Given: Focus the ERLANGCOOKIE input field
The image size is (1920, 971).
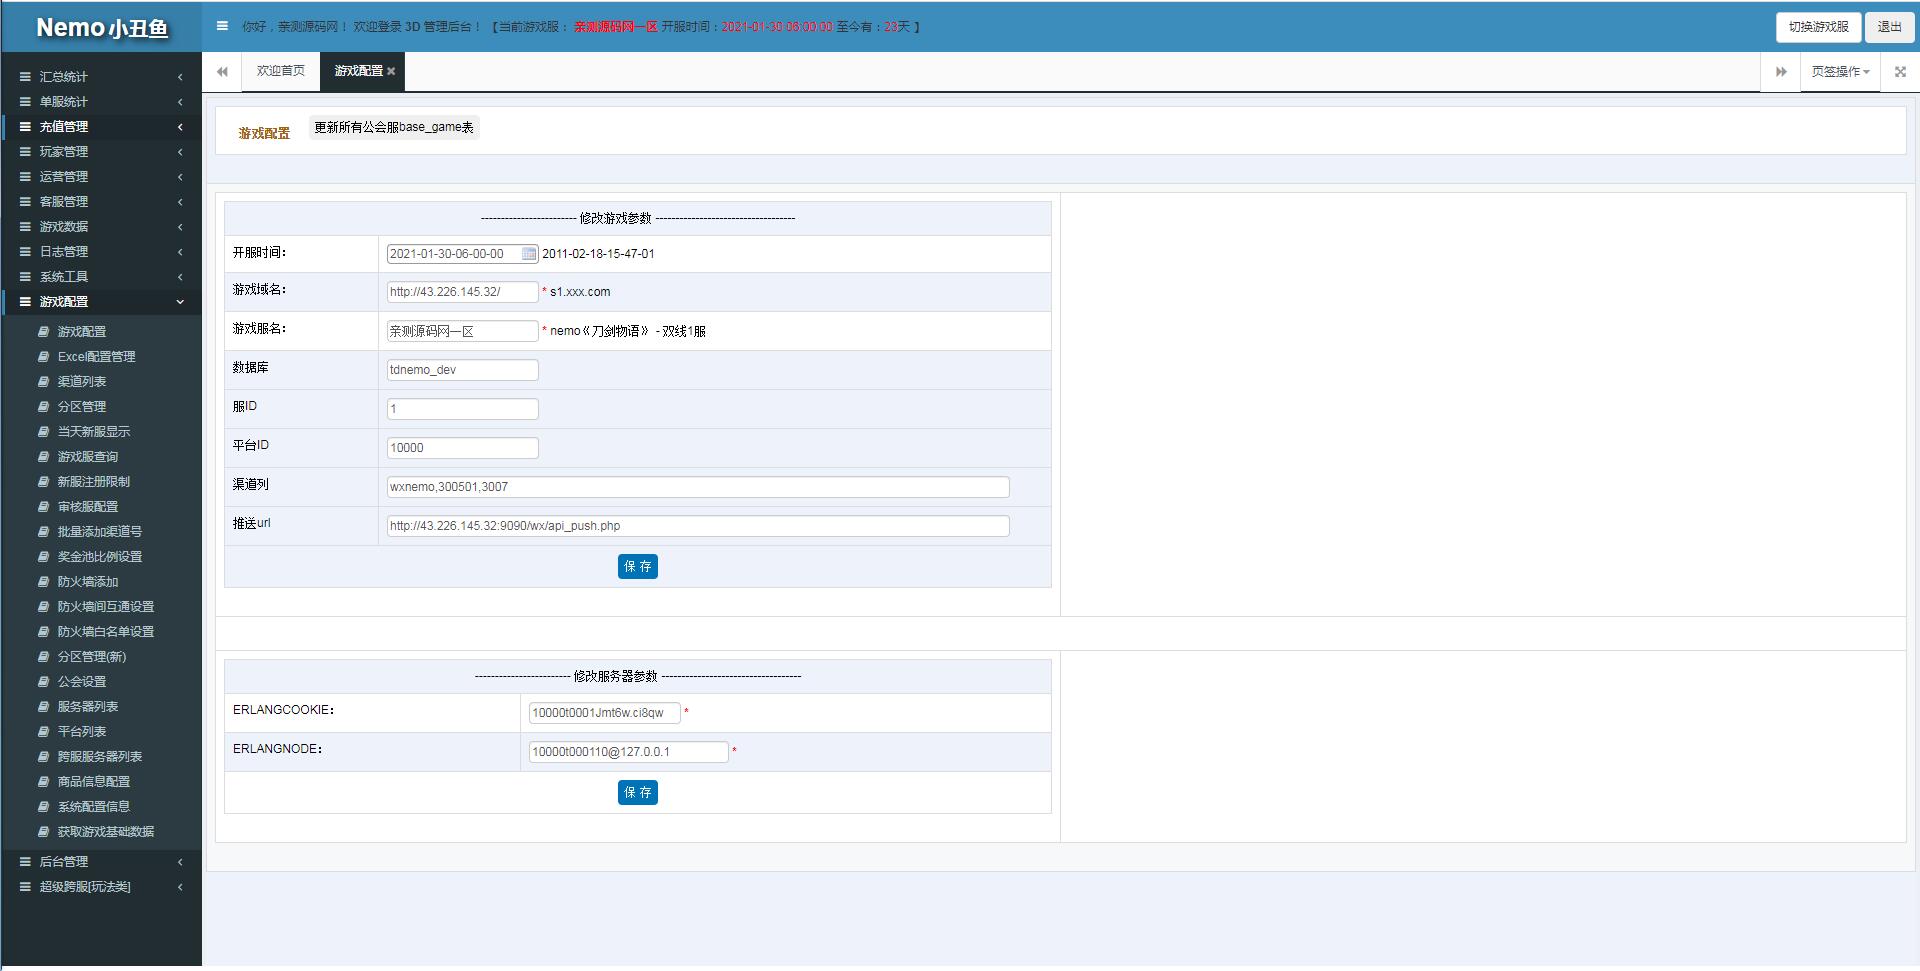Looking at the screenshot, I should (x=604, y=713).
